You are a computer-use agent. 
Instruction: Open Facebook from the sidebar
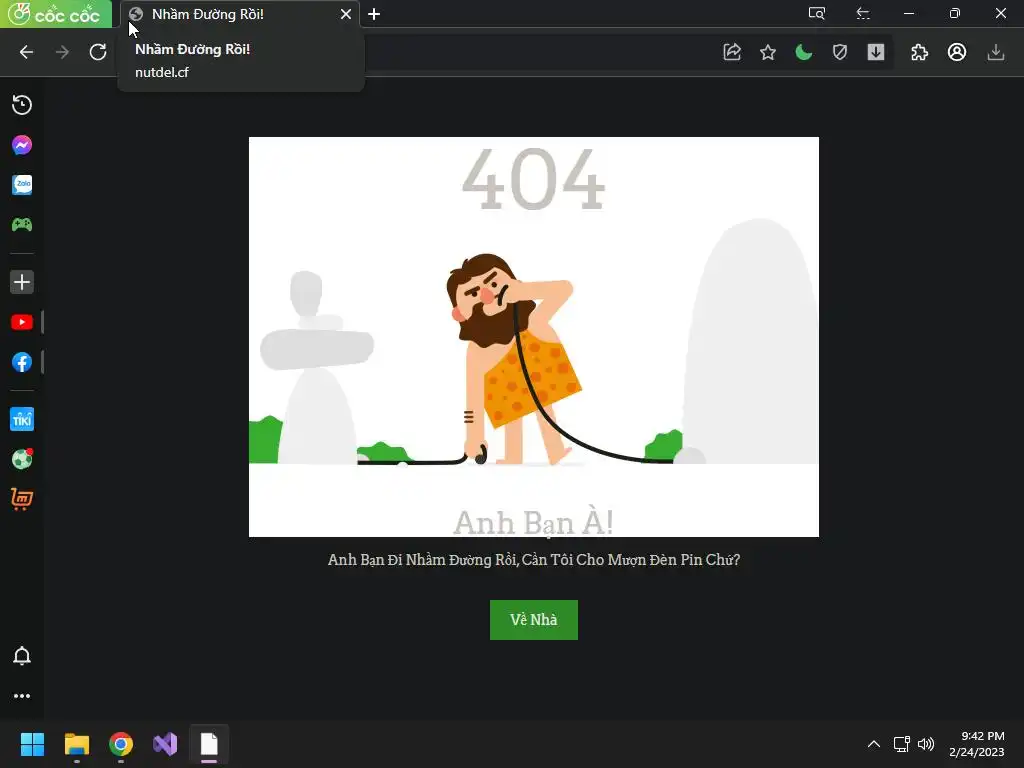click(x=22, y=362)
